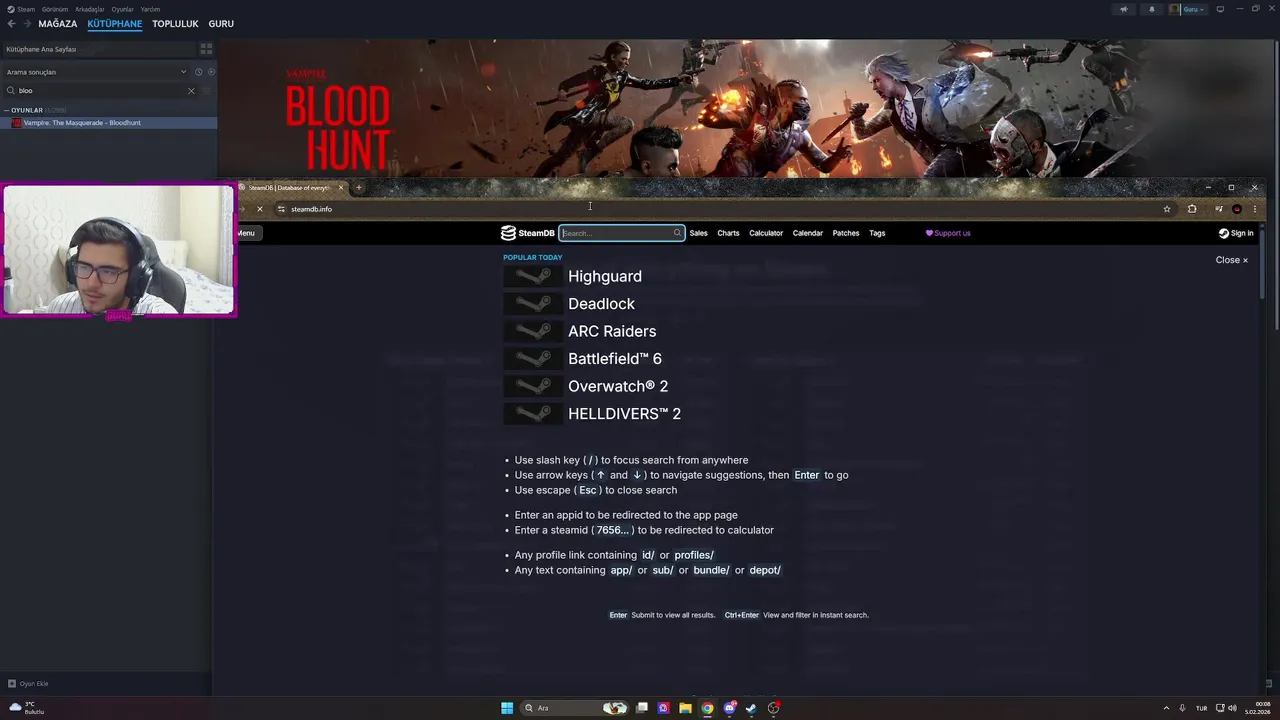This screenshot has width=1280, height=720.
Task: Switch to the MAĞAZA tab
Action: pyautogui.click(x=58, y=24)
